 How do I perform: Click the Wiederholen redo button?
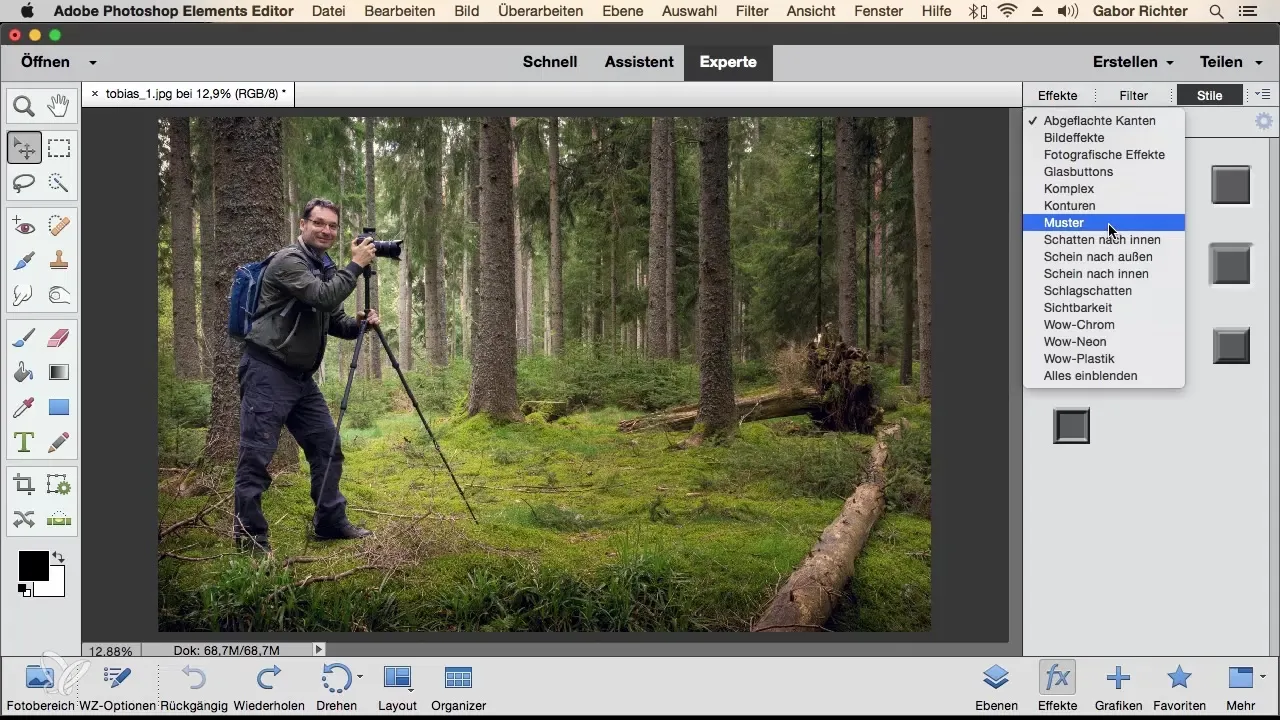click(x=269, y=688)
